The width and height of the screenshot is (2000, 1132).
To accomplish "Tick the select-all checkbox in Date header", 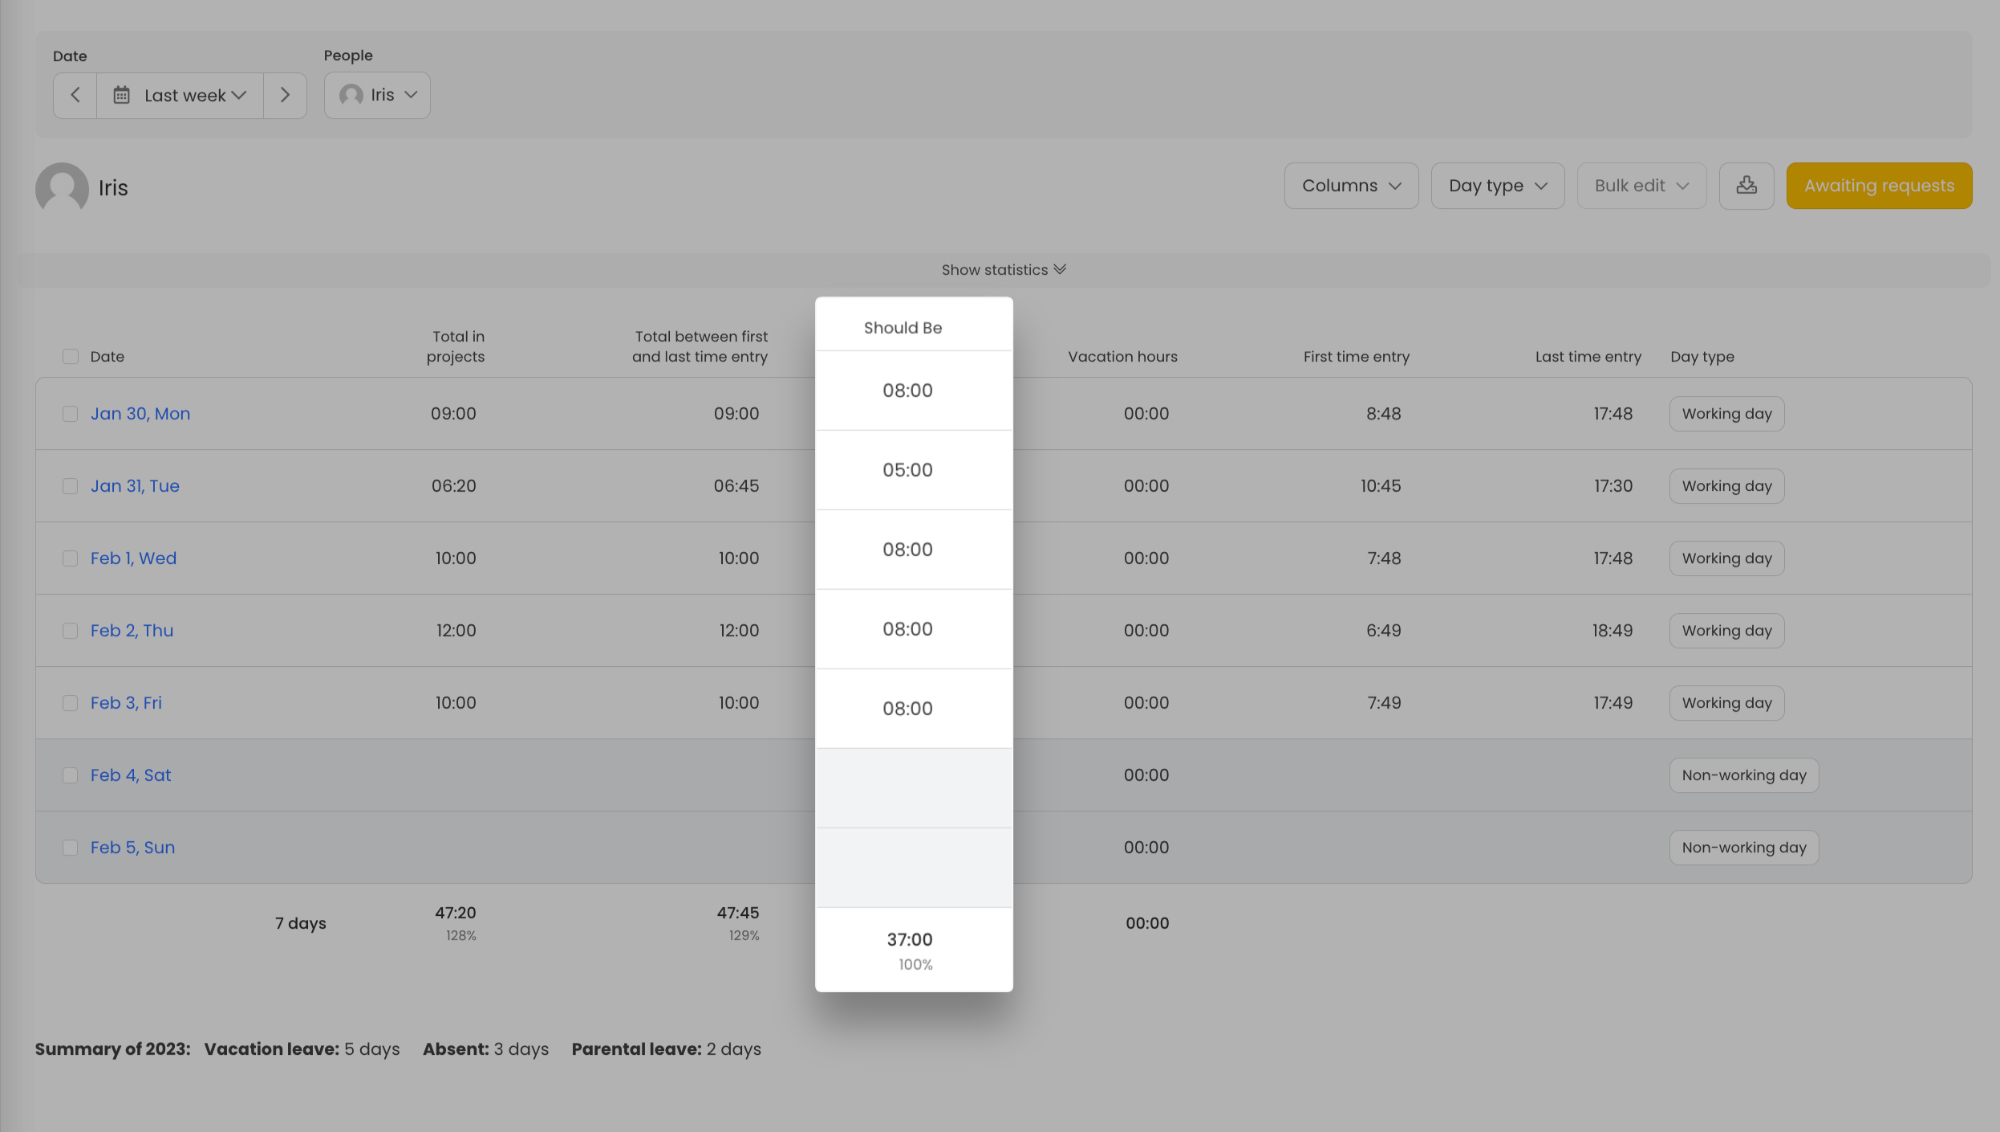I will 70,357.
